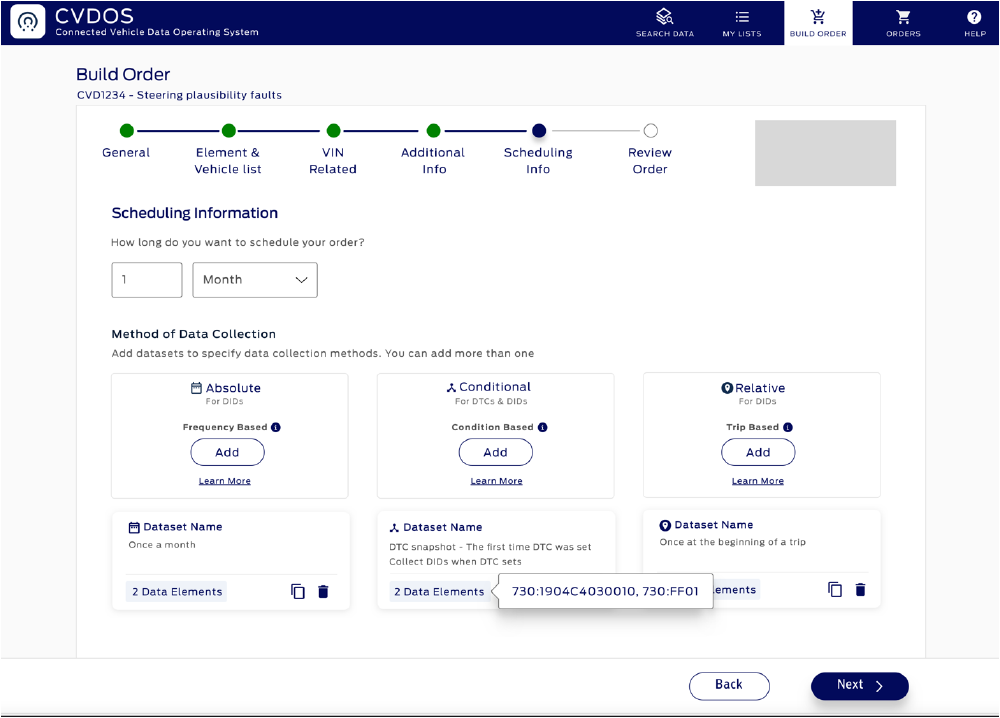Viewport: 1000px width, 718px height.
Task: Open Orders cart in top navigation
Action: pyautogui.click(x=903, y=23)
